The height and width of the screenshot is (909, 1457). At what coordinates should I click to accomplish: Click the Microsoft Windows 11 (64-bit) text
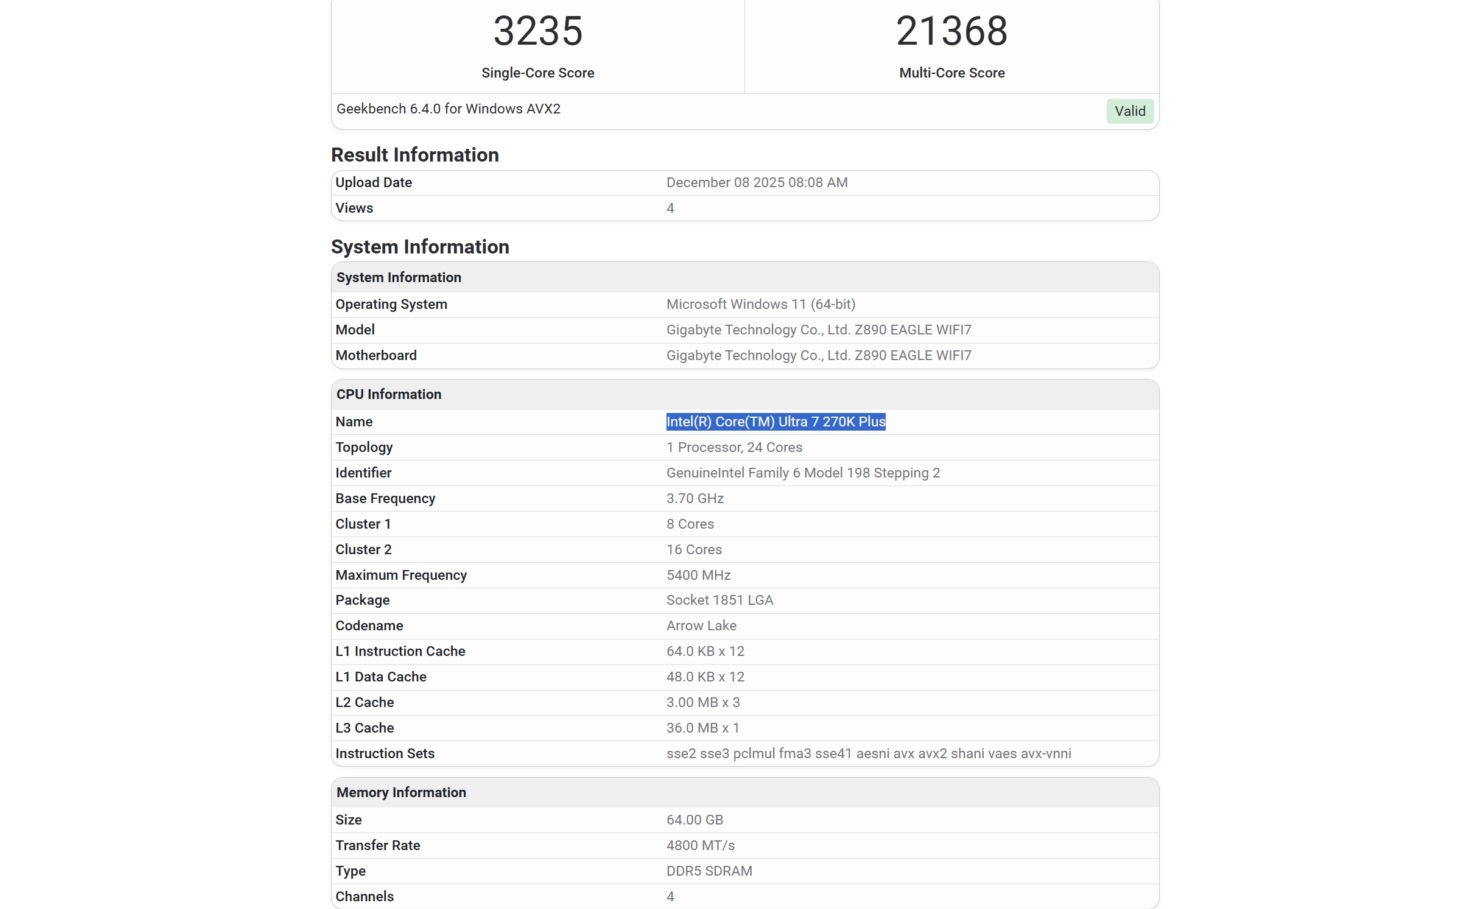[x=761, y=304]
